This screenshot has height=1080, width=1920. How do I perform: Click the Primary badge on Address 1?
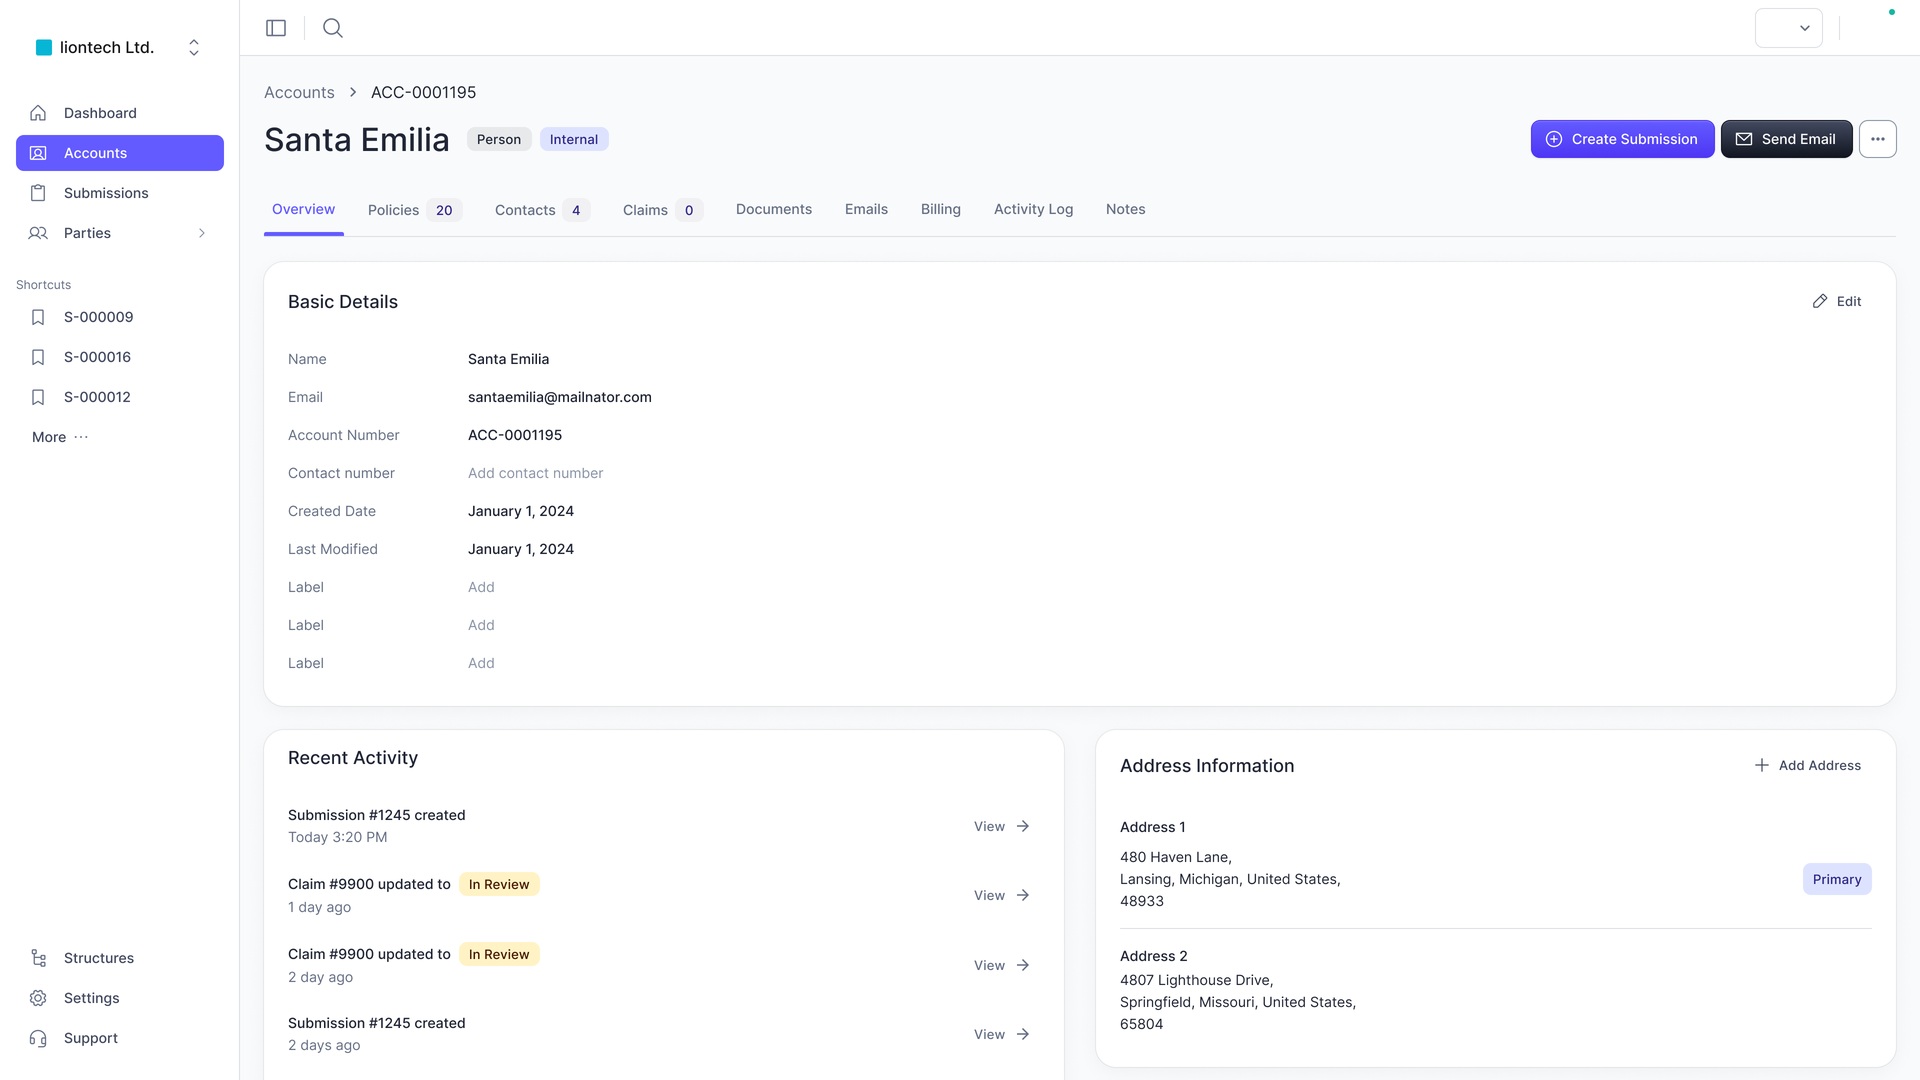click(1837, 879)
